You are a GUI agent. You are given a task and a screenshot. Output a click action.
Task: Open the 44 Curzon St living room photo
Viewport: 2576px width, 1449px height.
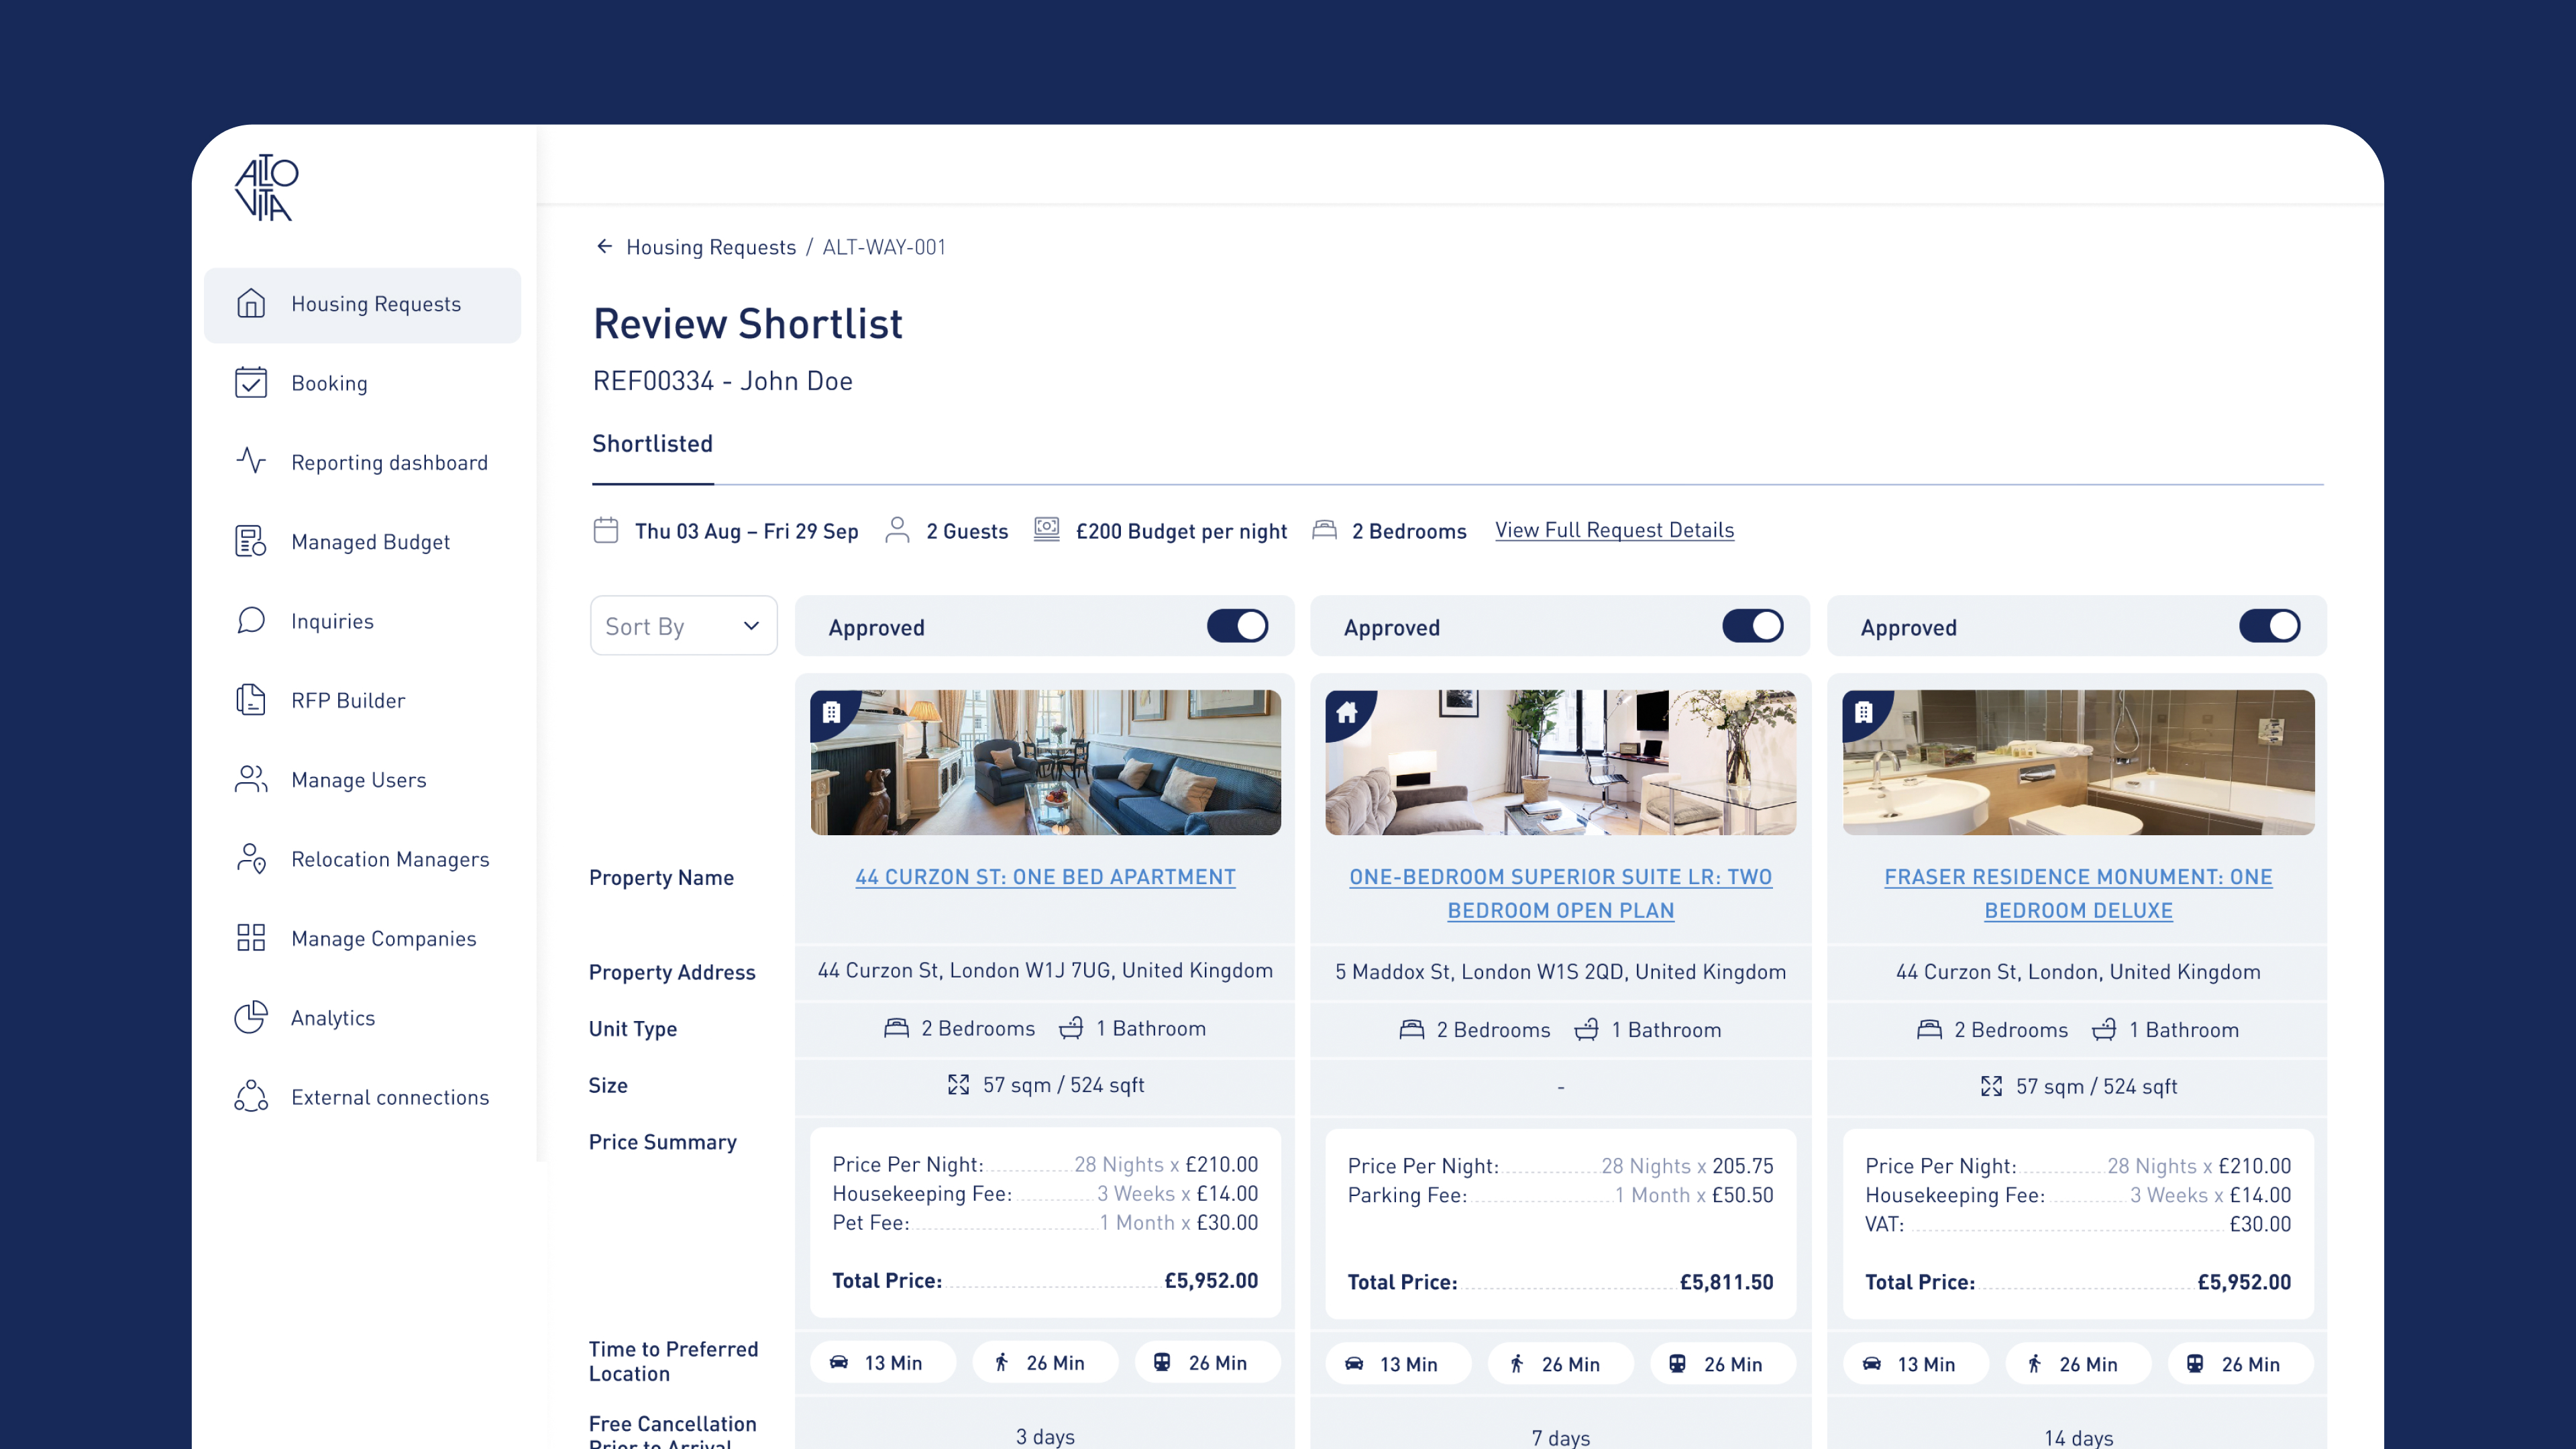point(1045,762)
